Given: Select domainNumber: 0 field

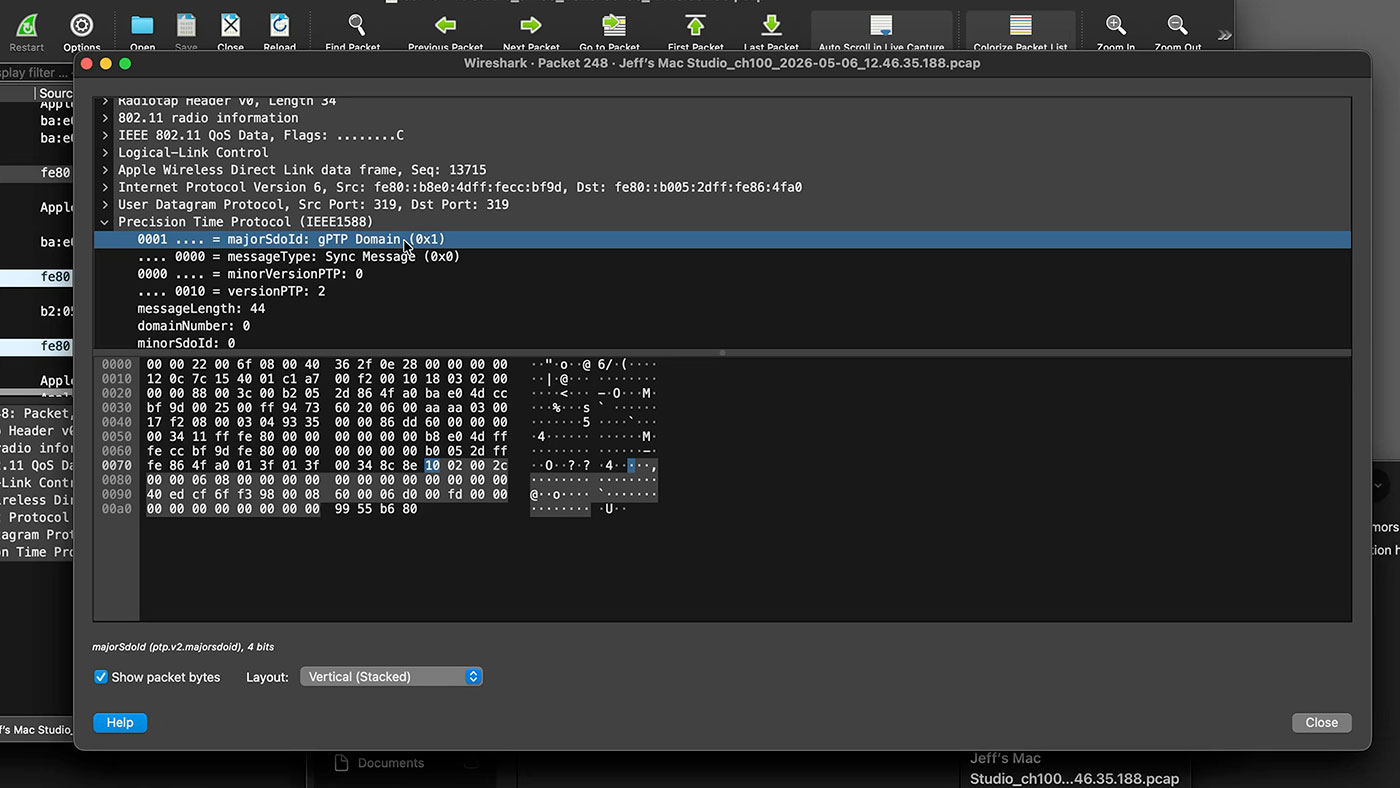Looking at the screenshot, I should pyautogui.click(x=722, y=326).
